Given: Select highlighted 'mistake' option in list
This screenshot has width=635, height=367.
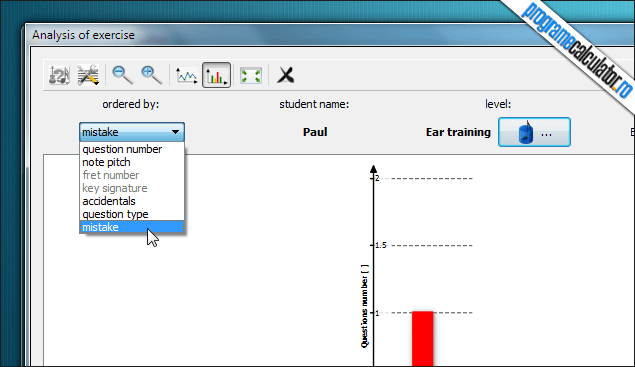Looking at the screenshot, I should click(x=132, y=227).
